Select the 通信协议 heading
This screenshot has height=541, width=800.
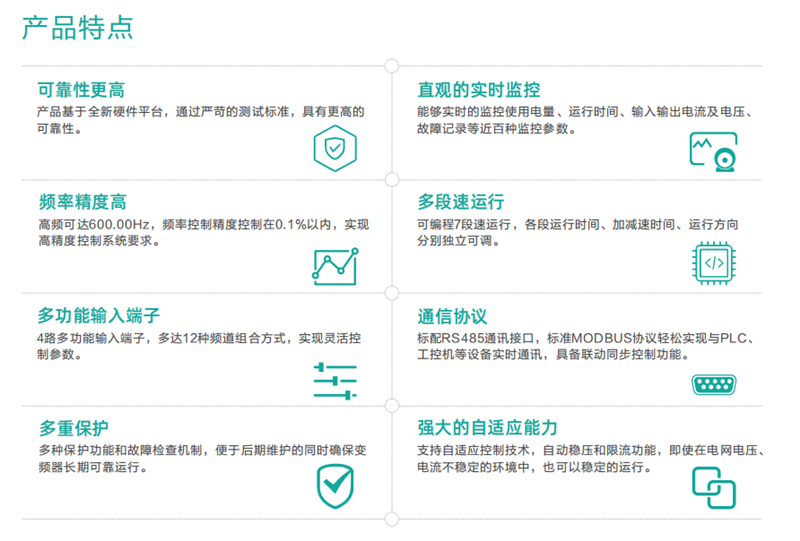click(x=451, y=316)
